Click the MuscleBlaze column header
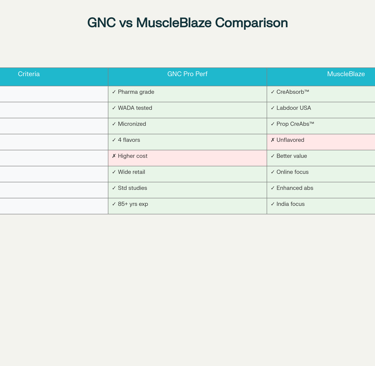 (321, 77)
